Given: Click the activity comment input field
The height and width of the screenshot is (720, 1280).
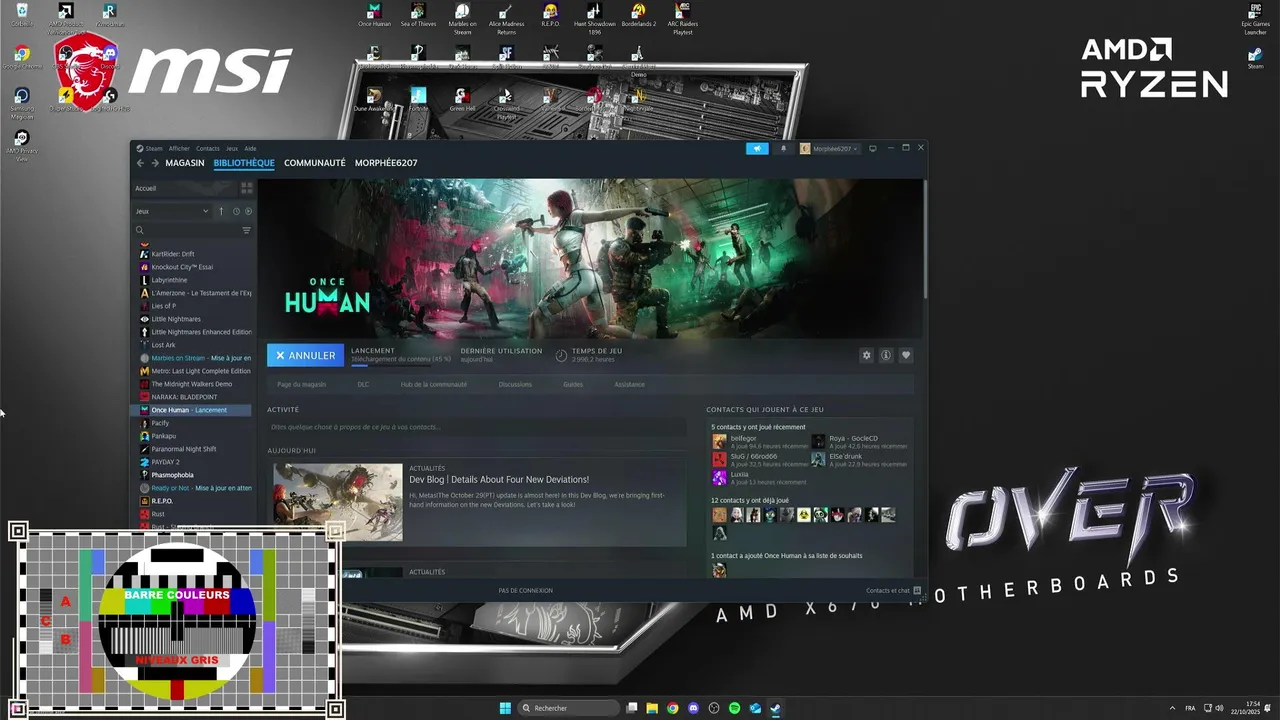Looking at the screenshot, I should 476,427.
